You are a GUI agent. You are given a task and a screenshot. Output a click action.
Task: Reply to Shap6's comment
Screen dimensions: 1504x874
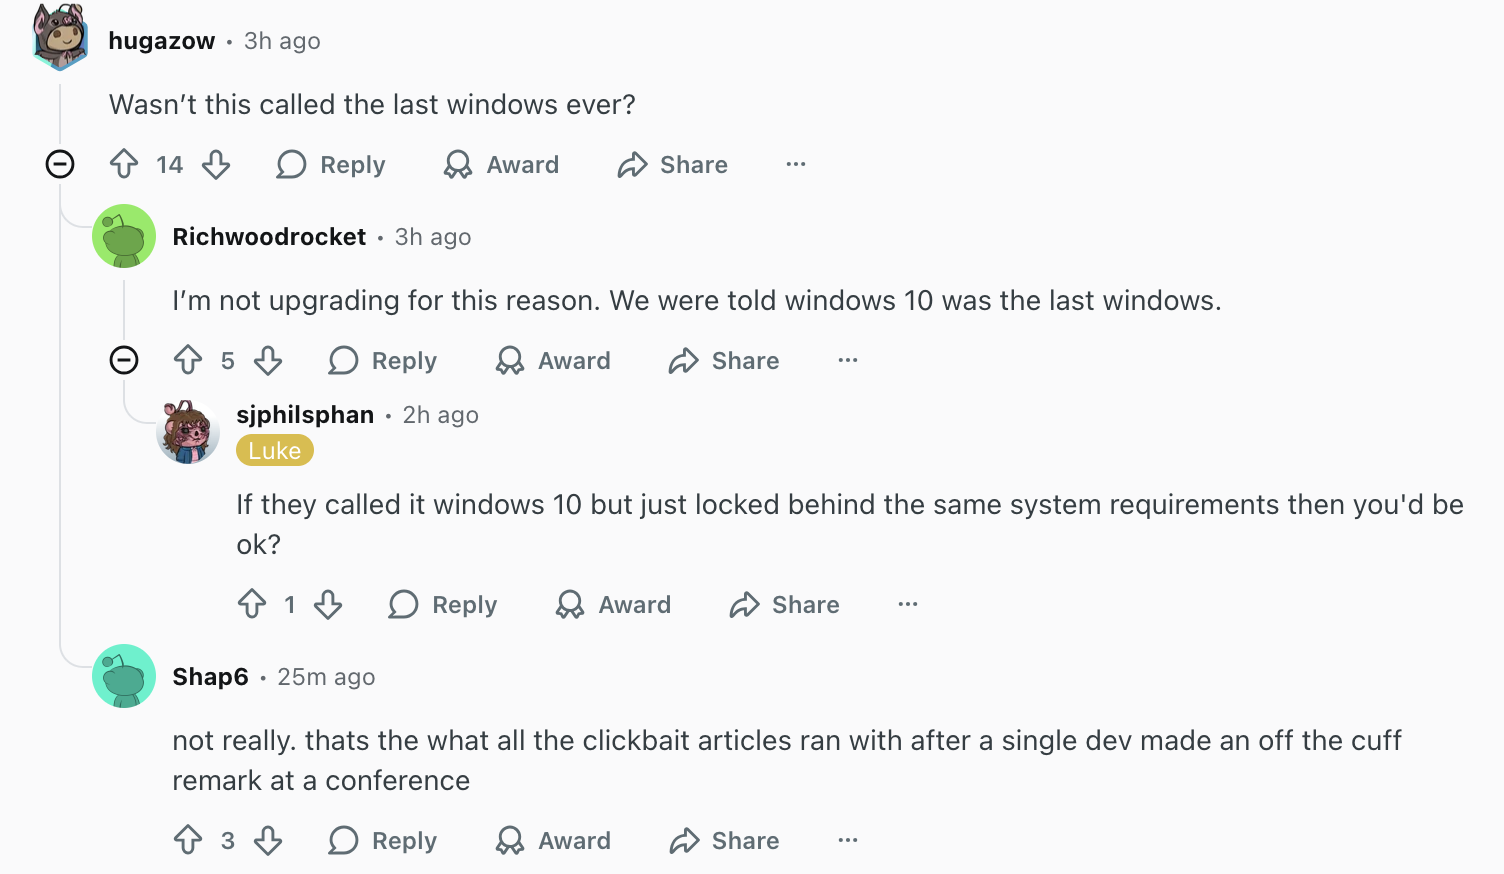(x=382, y=840)
